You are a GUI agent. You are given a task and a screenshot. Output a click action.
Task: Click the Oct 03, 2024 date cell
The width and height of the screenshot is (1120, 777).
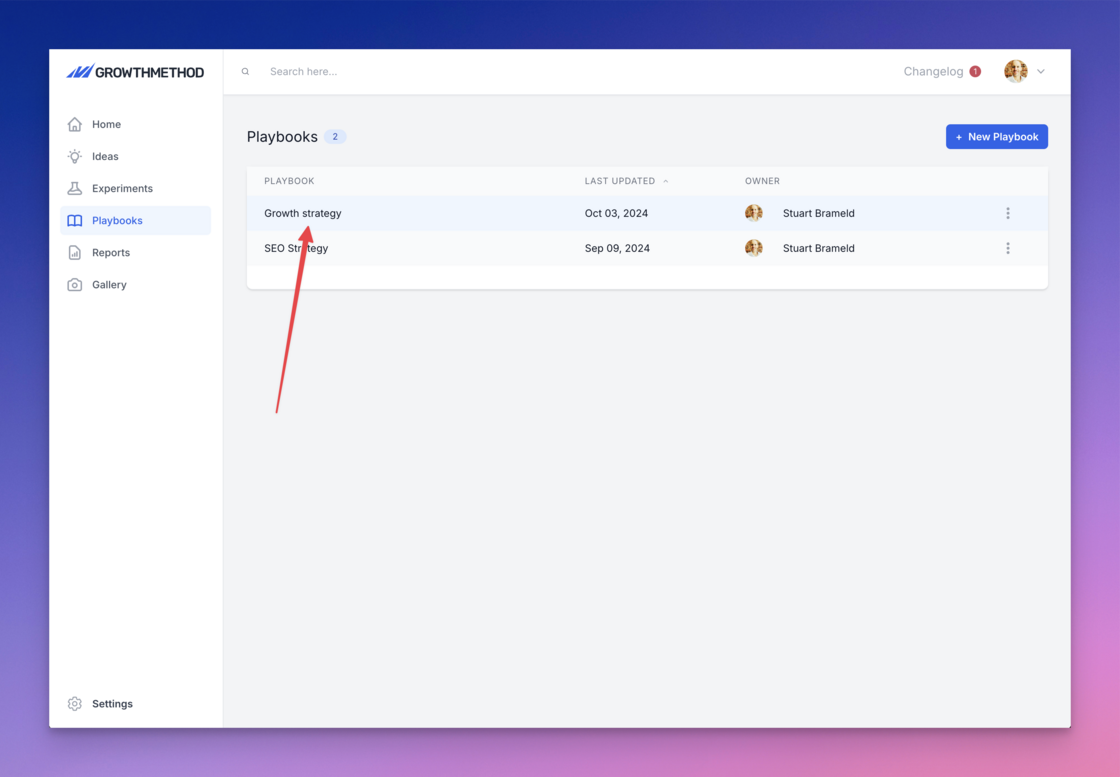tap(616, 214)
